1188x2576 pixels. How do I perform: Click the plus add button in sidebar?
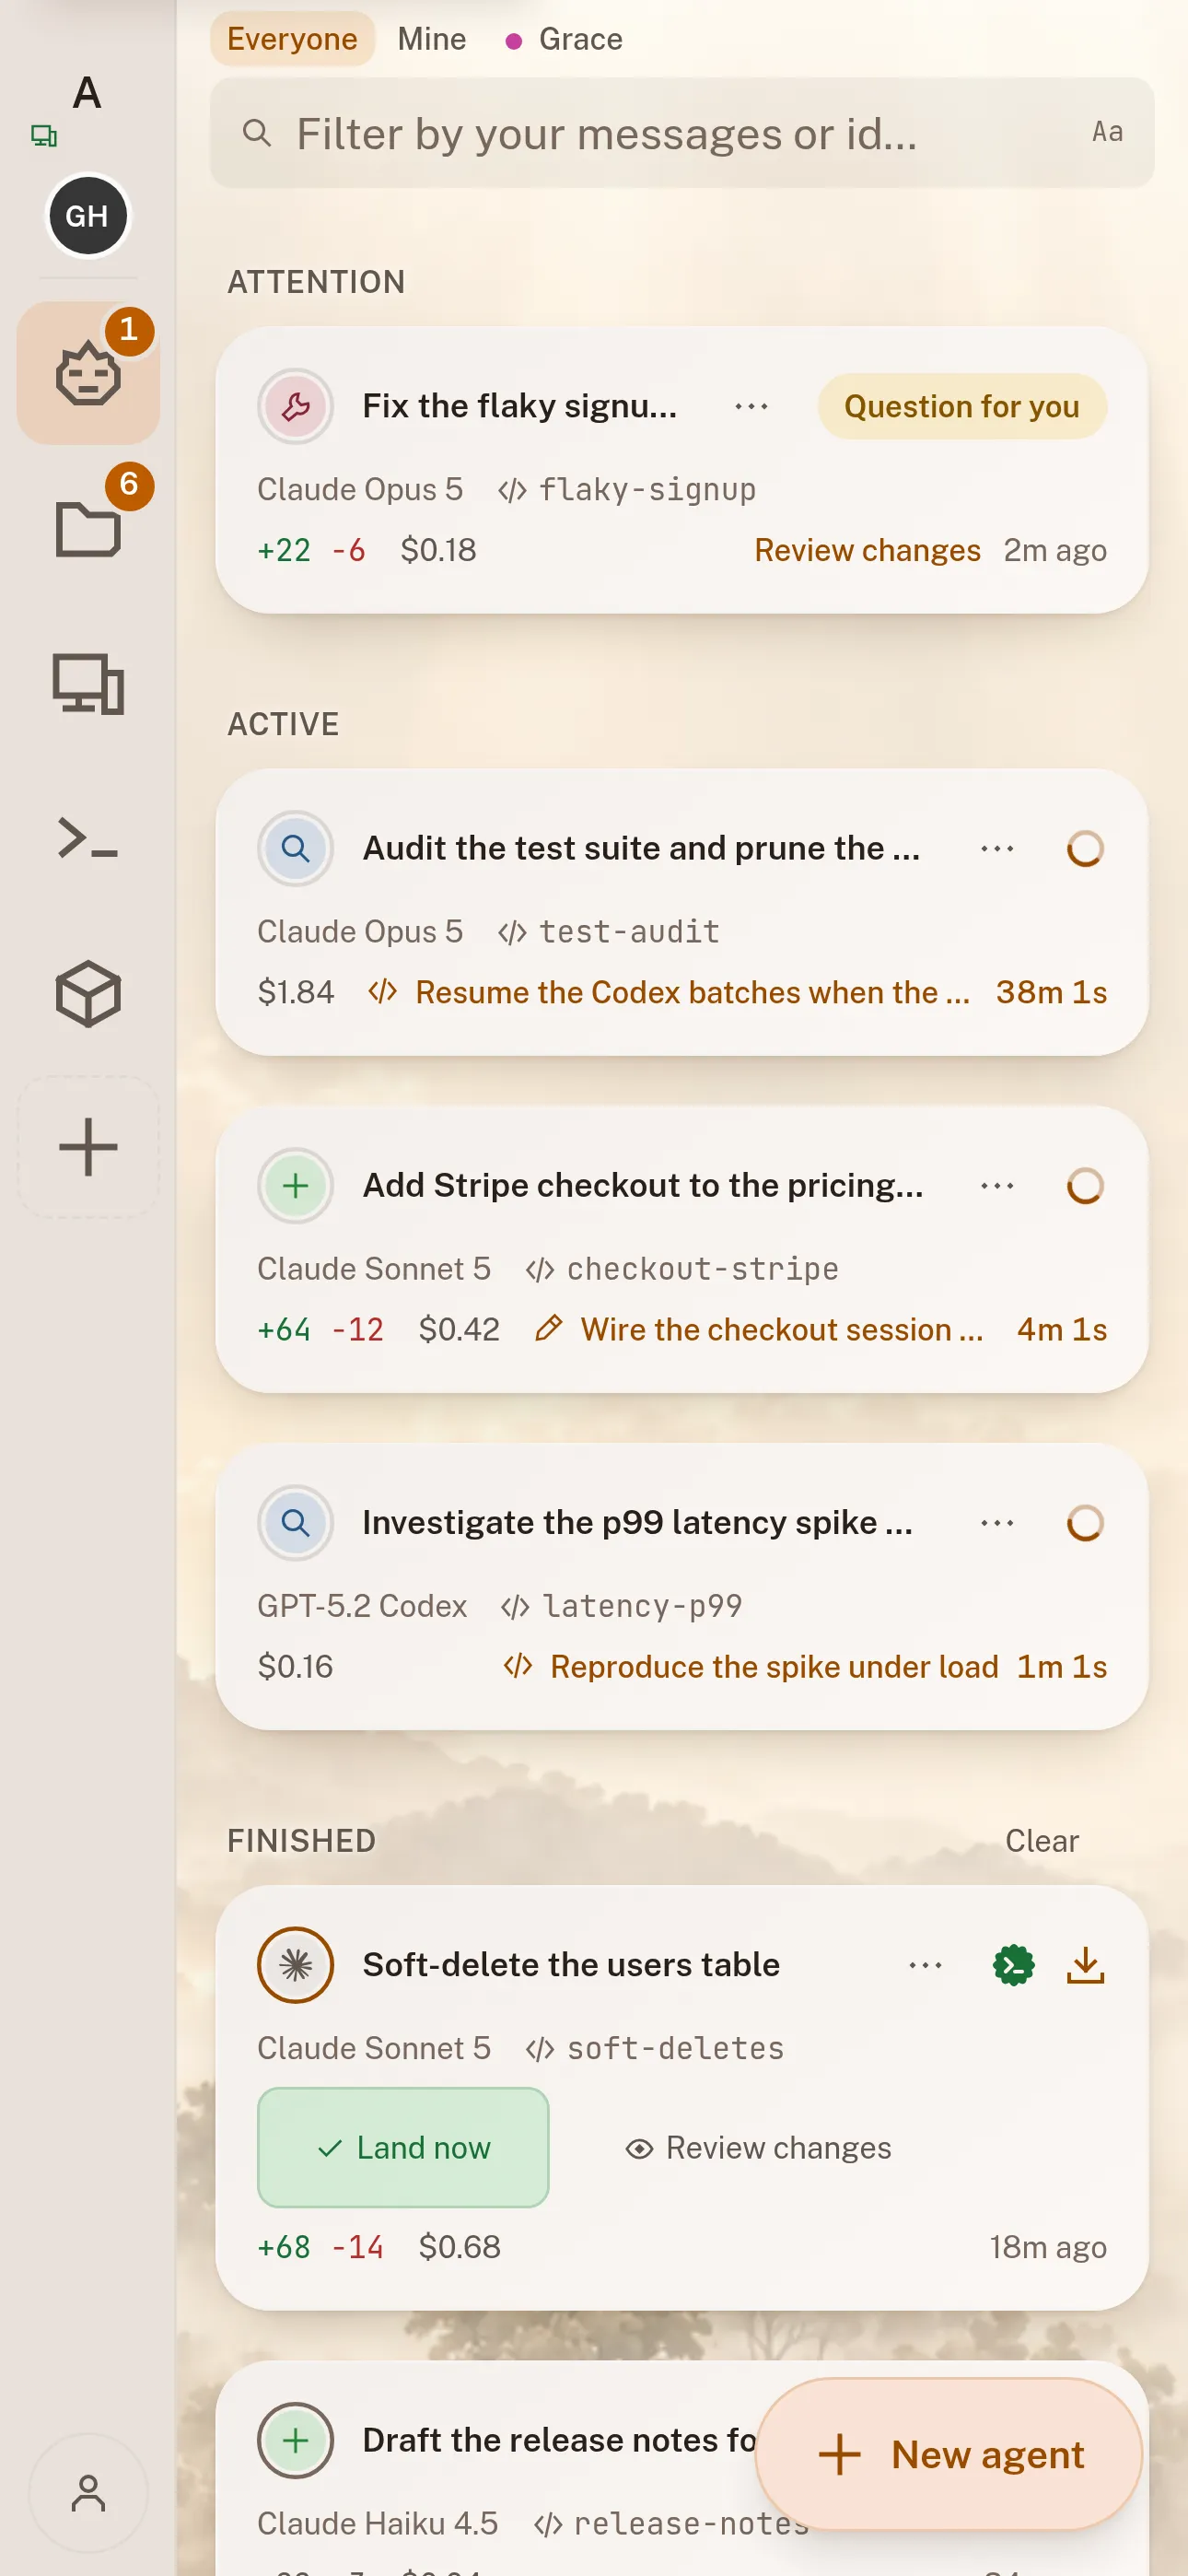(88, 1147)
